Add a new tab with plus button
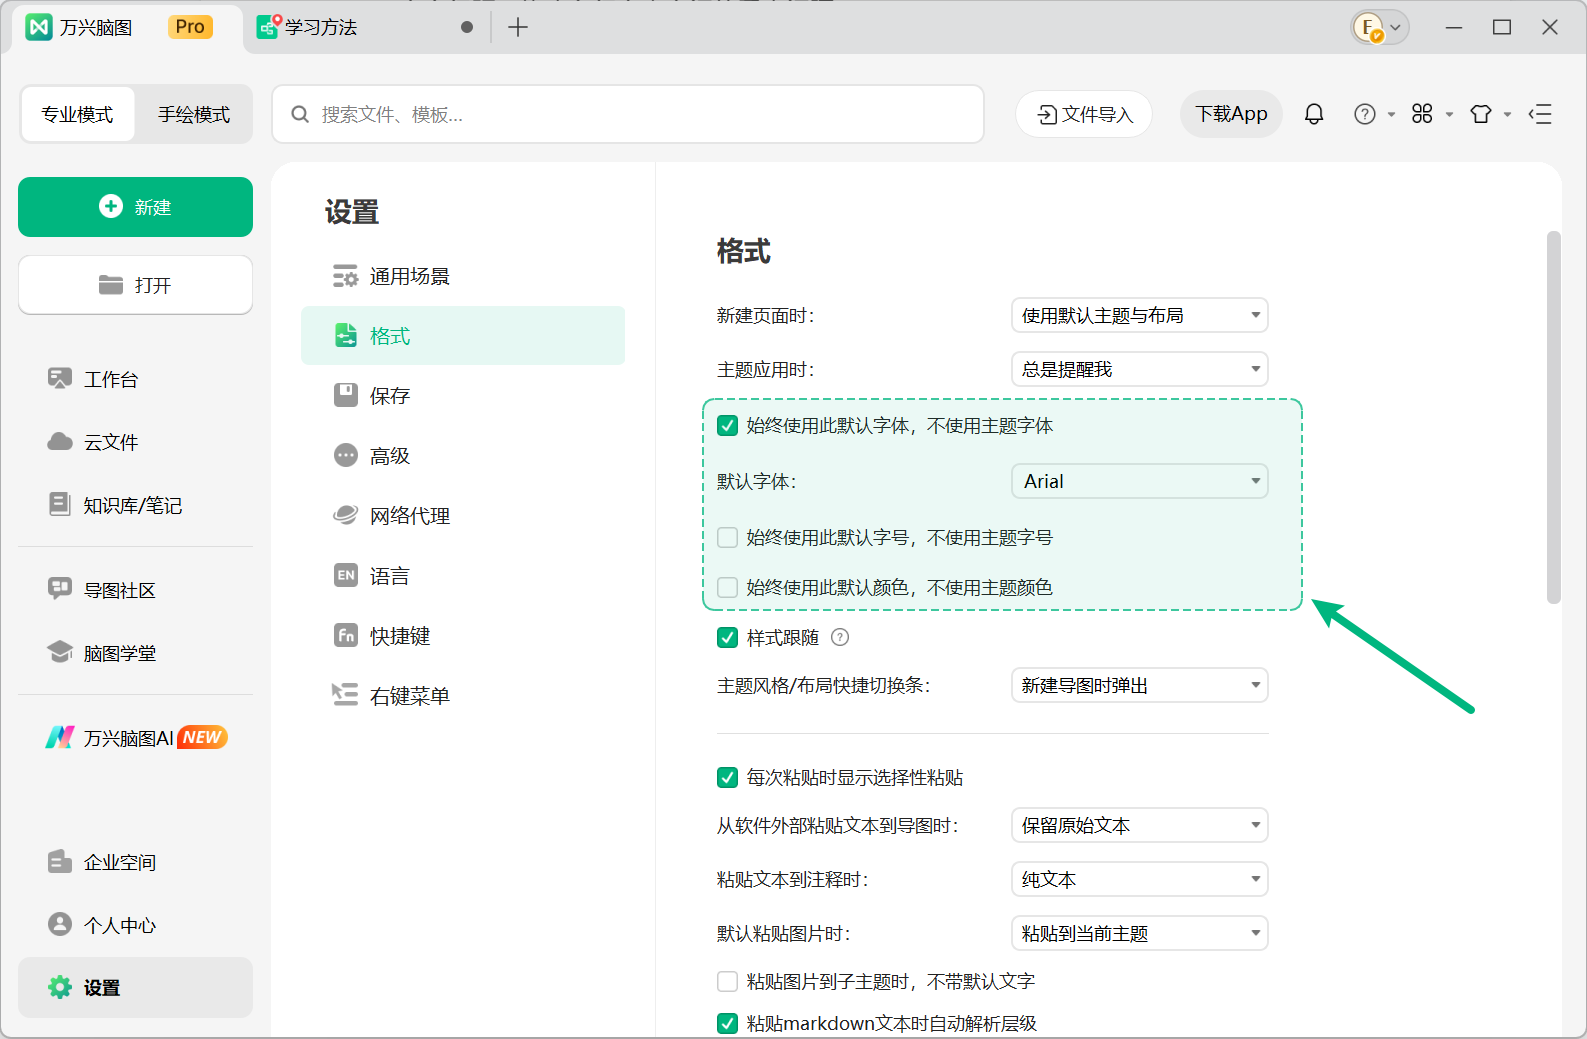This screenshot has height=1039, width=1587. tap(518, 27)
